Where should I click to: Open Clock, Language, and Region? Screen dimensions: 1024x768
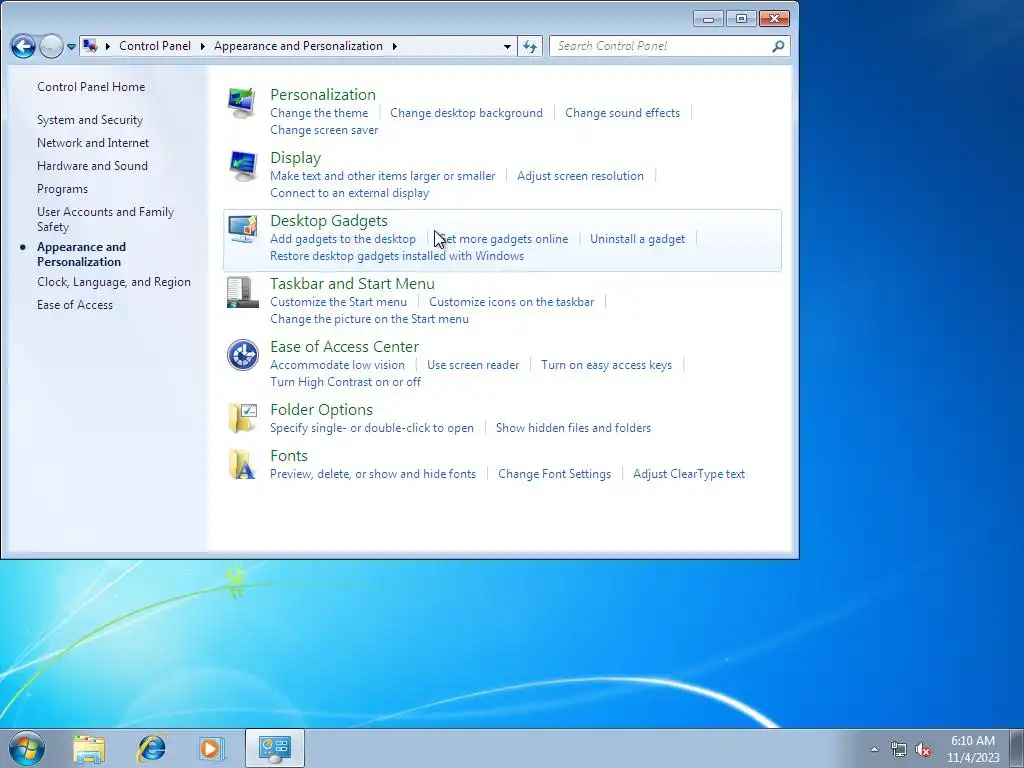click(x=114, y=282)
